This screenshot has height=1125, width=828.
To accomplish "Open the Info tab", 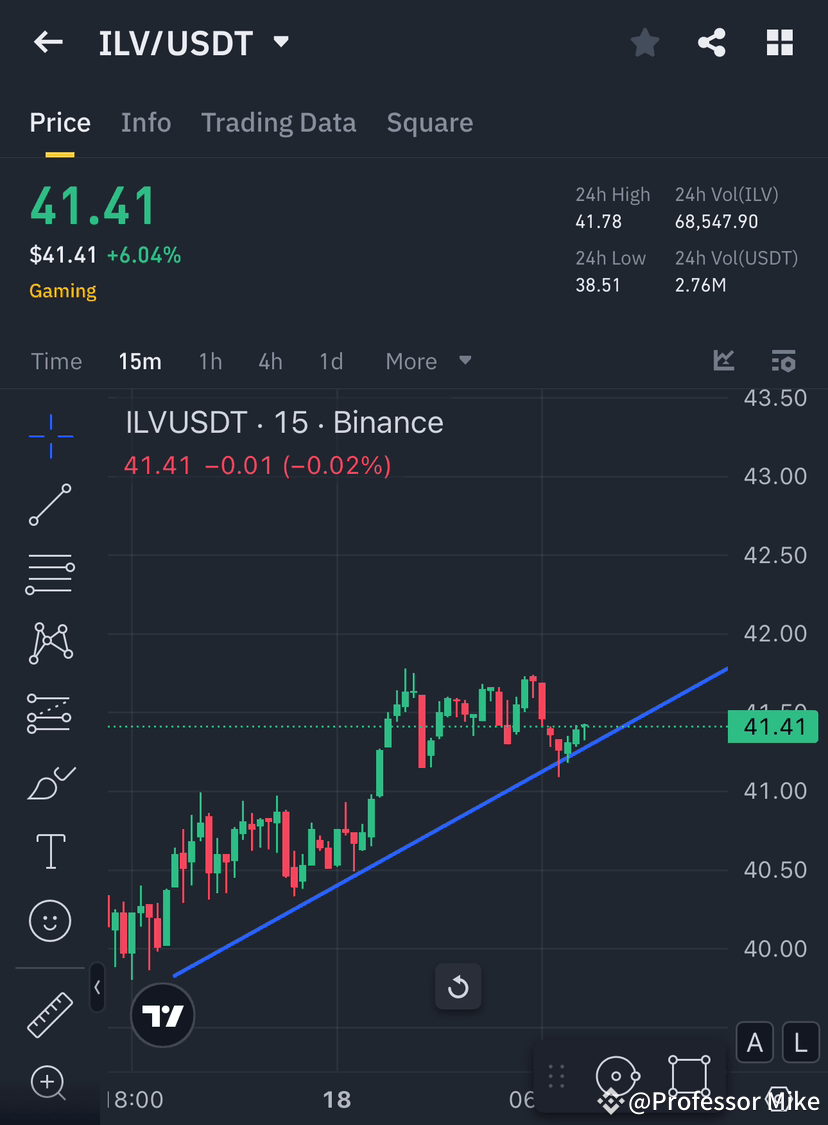I will [x=146, y=122].
